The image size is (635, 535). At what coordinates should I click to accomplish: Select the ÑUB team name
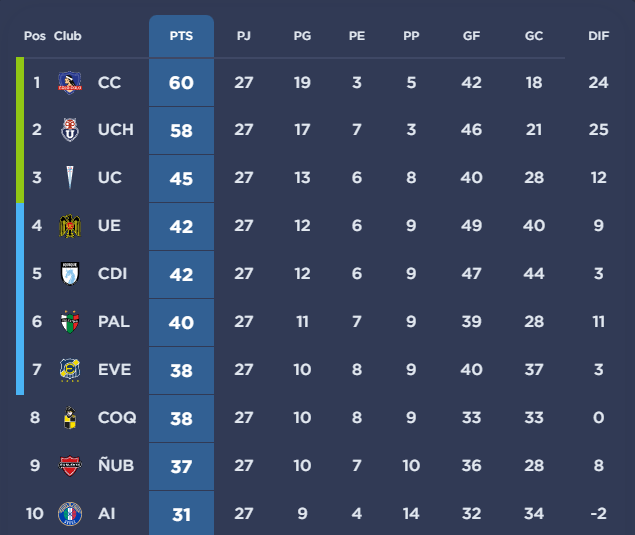(117, 466)
